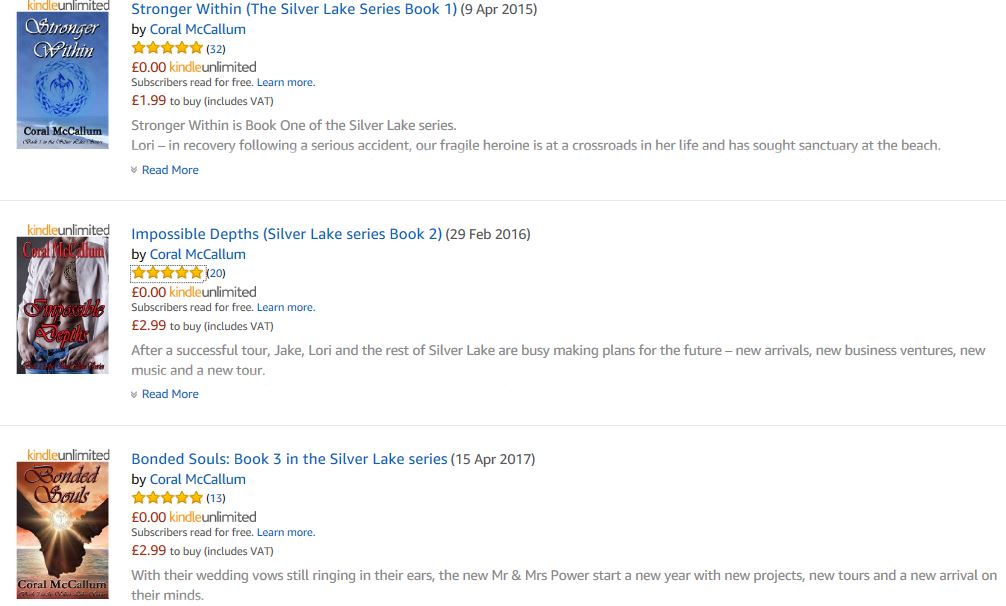The height and width of the screenshot is (606, 1006).
Task: Open Bonded Souls: Book 3 title link
Action: point(289,459)
